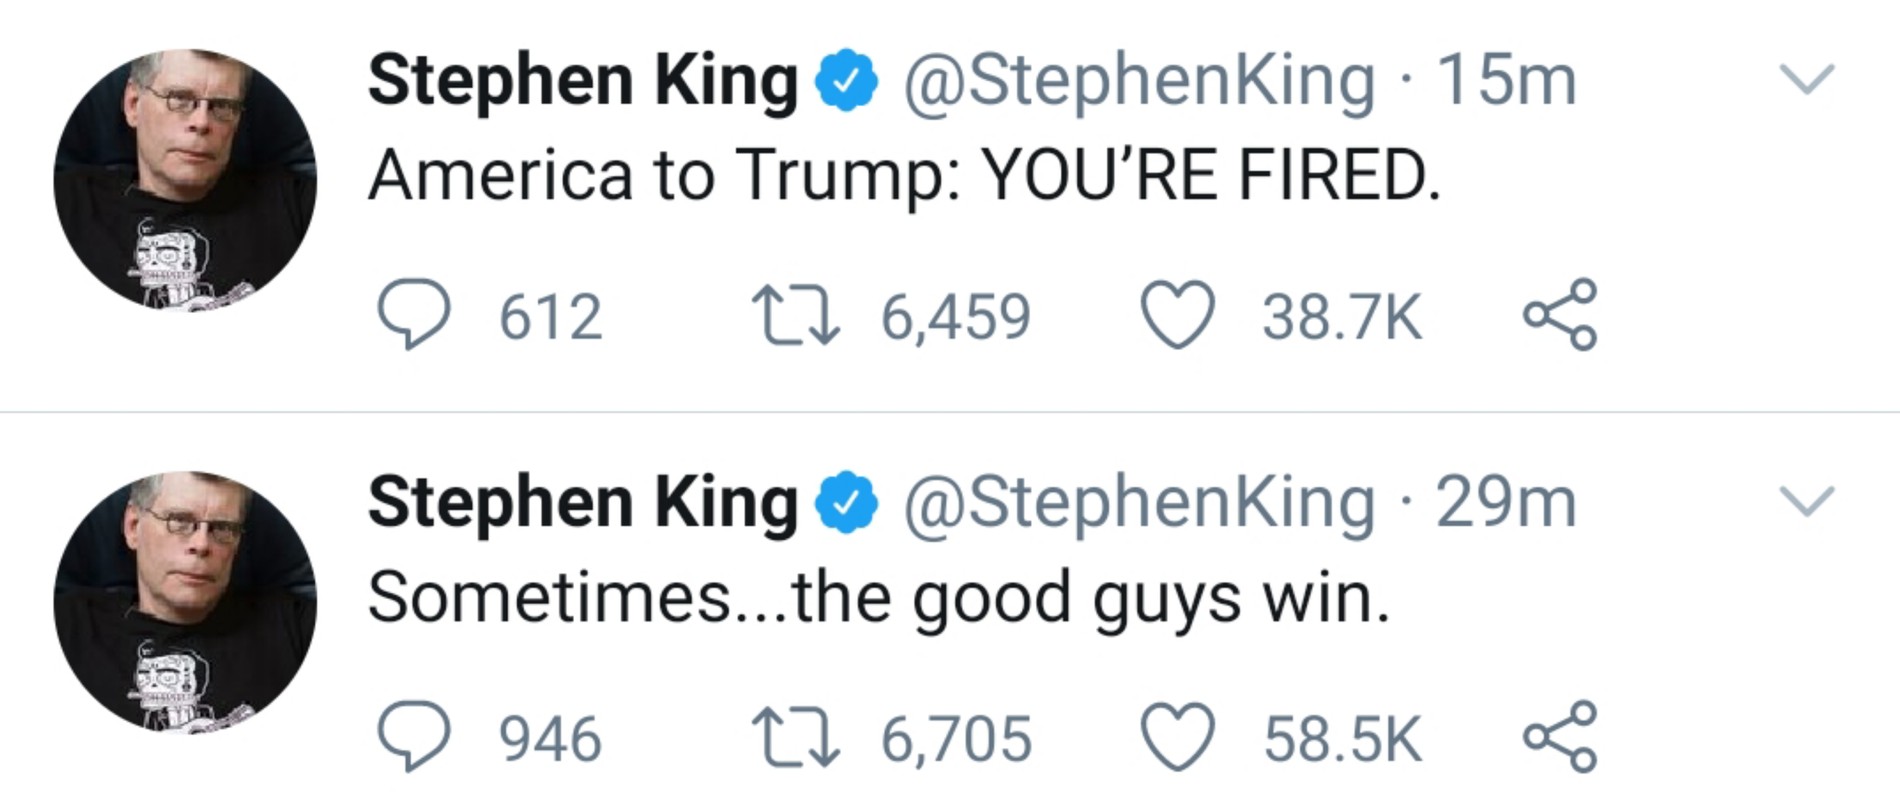The image size is (1900, 809).
Task: Like the "YOU'RE FIRED" tweet
Action: tap(1178, 316)
